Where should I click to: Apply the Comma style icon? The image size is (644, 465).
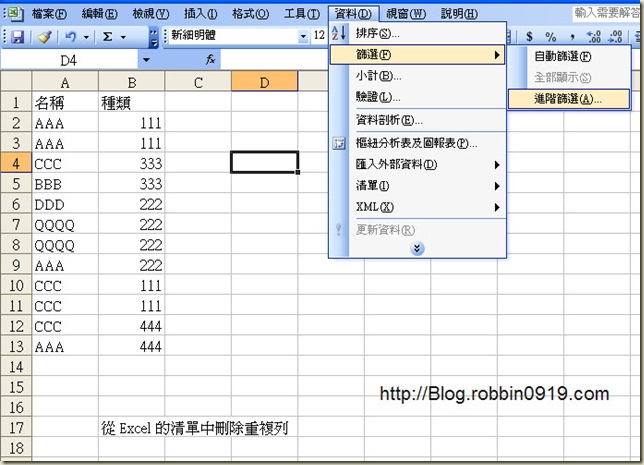572,37
